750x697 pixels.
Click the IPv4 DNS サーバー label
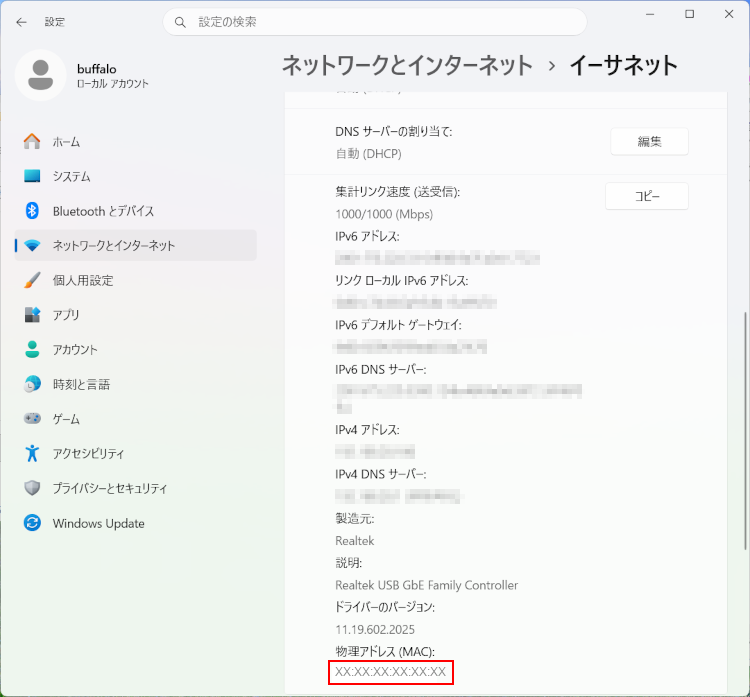point(381,474)
